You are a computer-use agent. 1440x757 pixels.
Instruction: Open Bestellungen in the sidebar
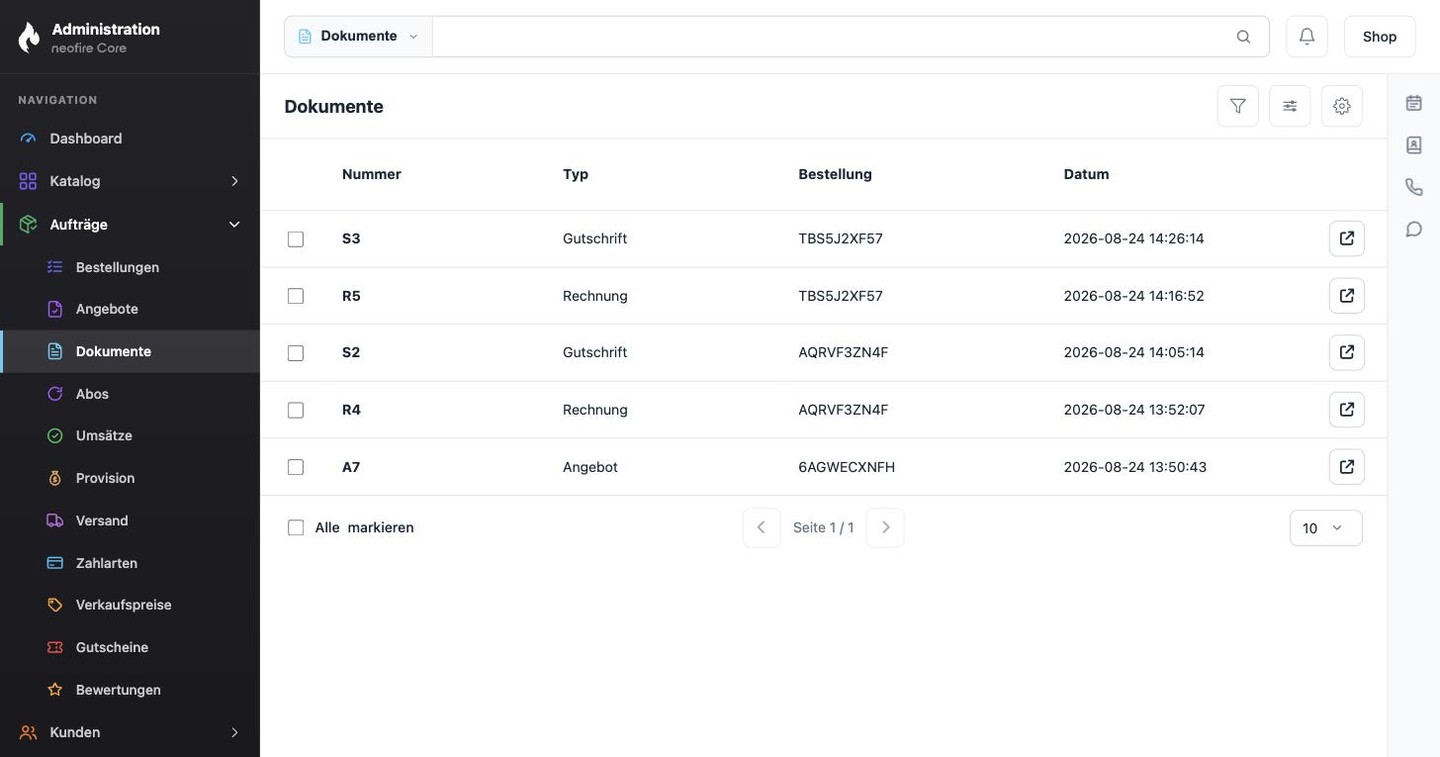(x=130, y=267)
